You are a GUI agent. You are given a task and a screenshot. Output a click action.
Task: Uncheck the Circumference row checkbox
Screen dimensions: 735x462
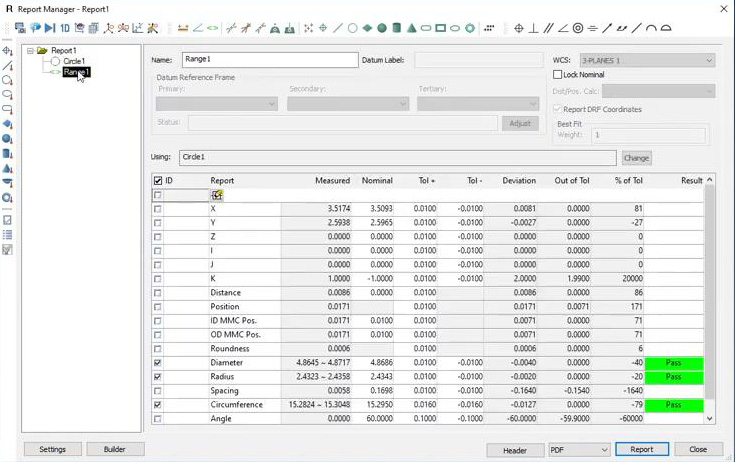point(158,405)
